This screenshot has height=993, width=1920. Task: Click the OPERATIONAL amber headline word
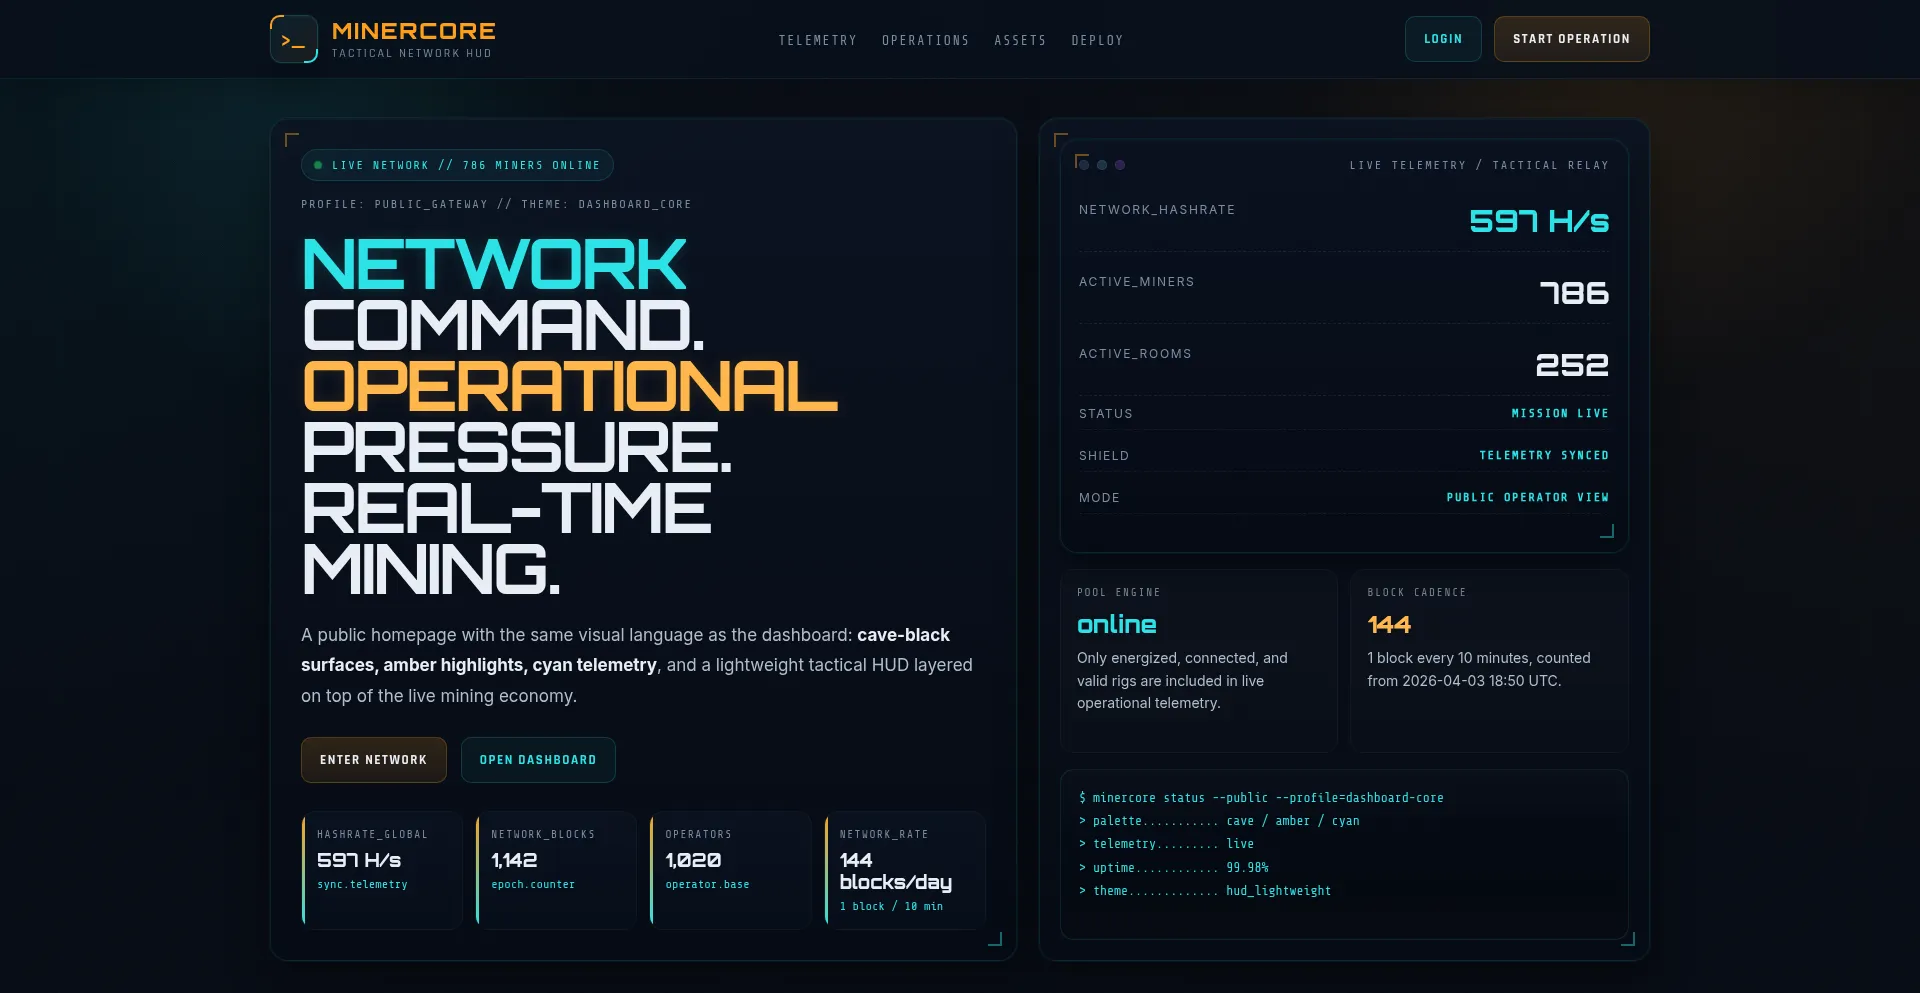(x=569, y=387)
